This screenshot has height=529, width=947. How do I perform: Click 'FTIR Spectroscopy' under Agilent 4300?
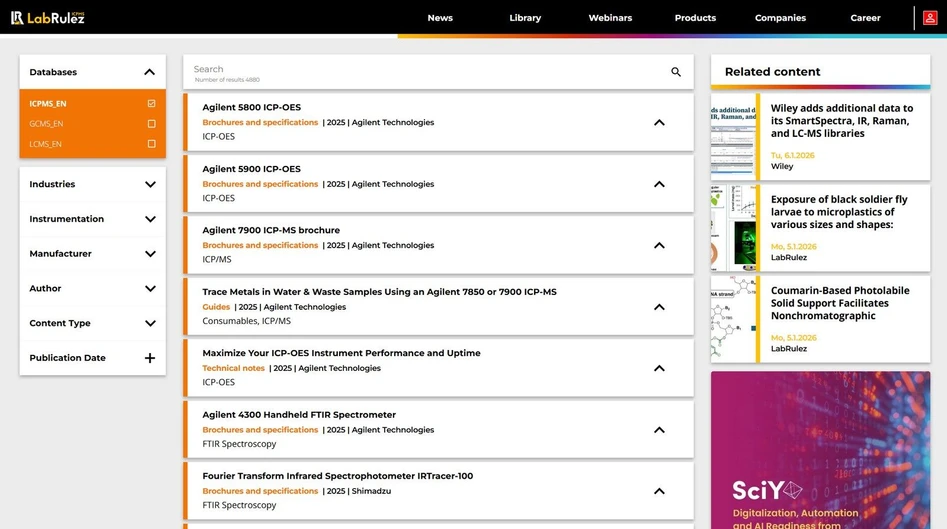(239, 444)
